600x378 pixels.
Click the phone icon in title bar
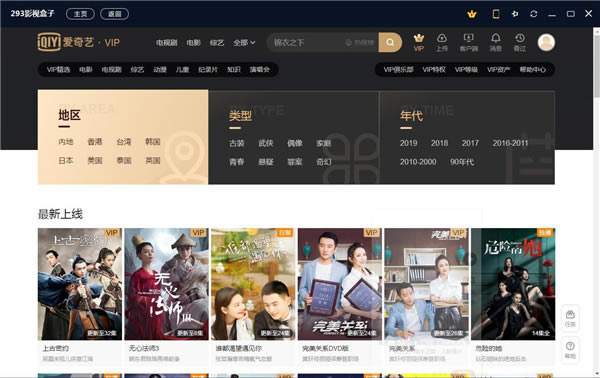[496, 14]
